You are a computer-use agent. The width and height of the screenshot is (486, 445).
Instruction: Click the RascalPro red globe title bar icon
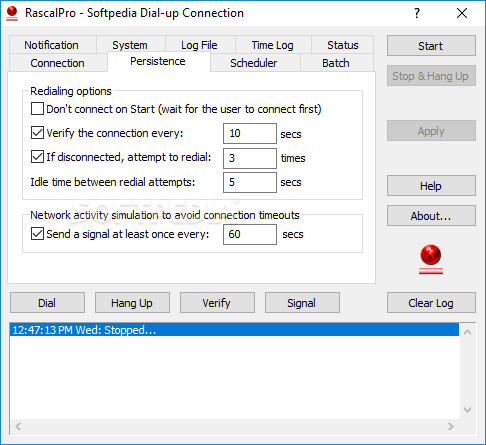click(12, 13)
